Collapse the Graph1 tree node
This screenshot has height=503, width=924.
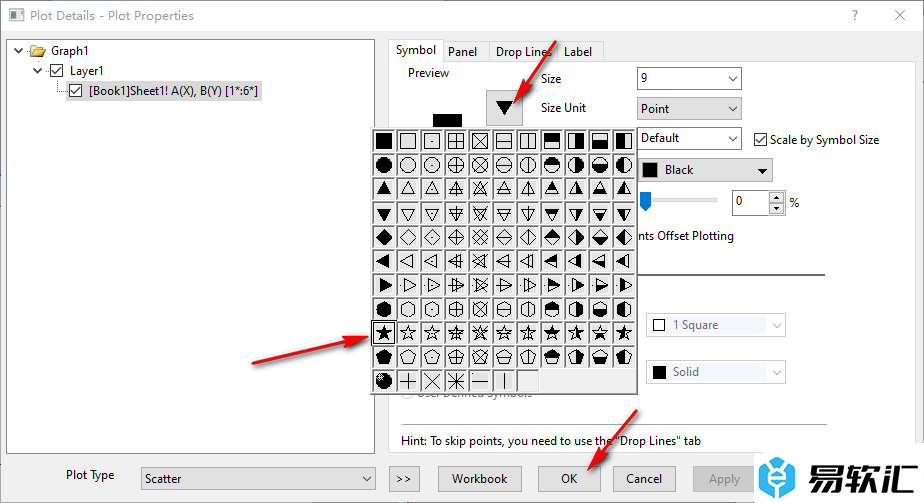click(x=19, y=51)
